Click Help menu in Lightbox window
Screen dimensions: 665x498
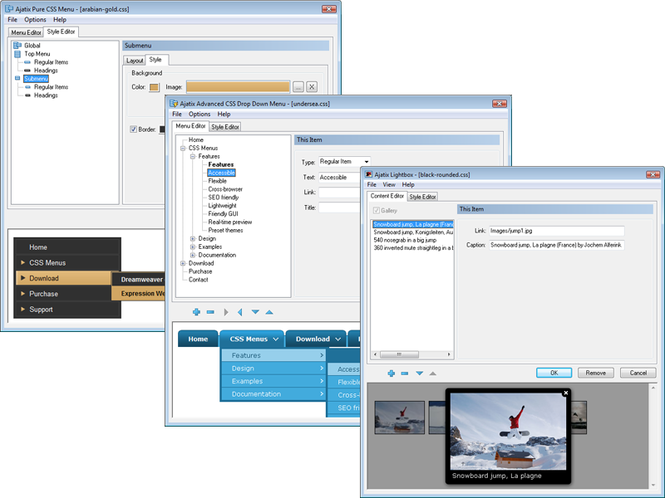point(408,185)
